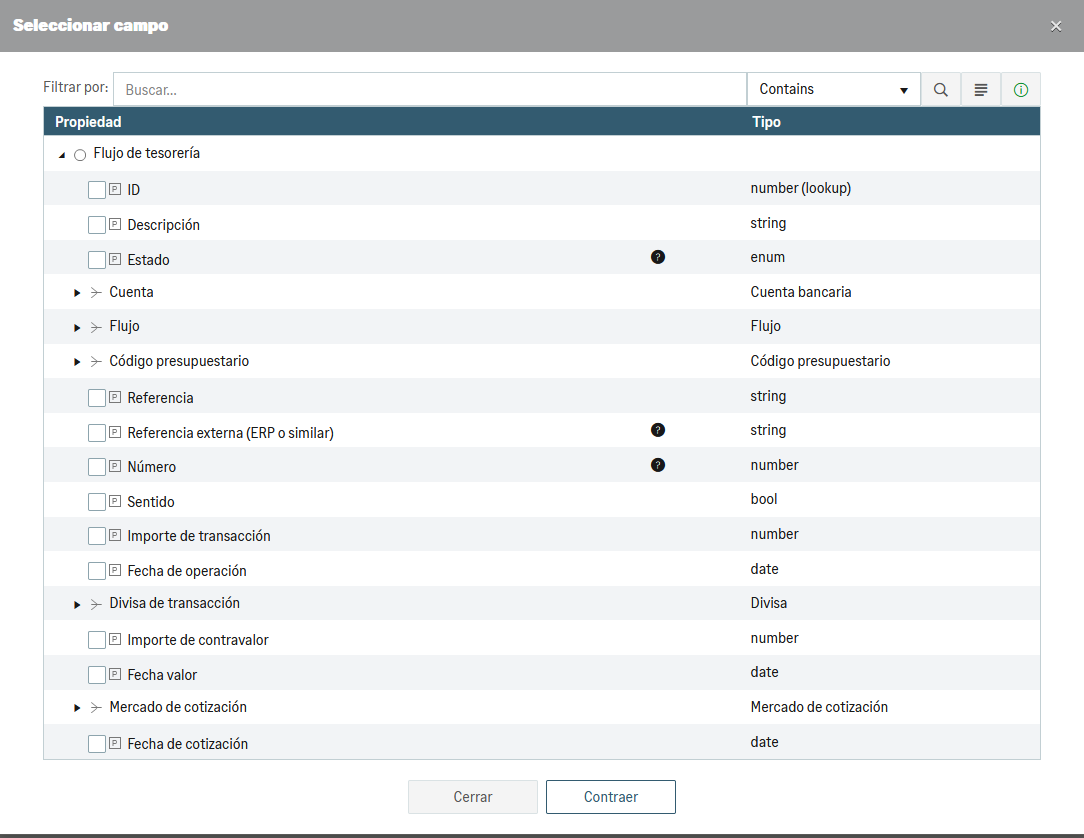Click help icon next to Número
1084x838 pixels.
pyautogui.click(x=658, y=465)
